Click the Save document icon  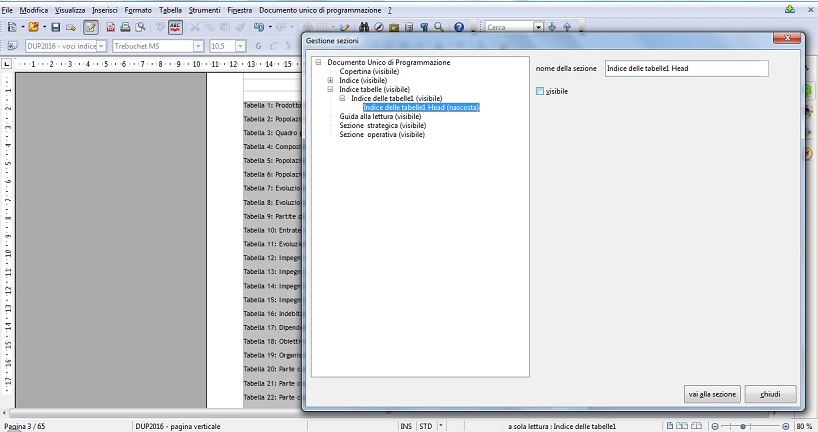click(55, 27)
